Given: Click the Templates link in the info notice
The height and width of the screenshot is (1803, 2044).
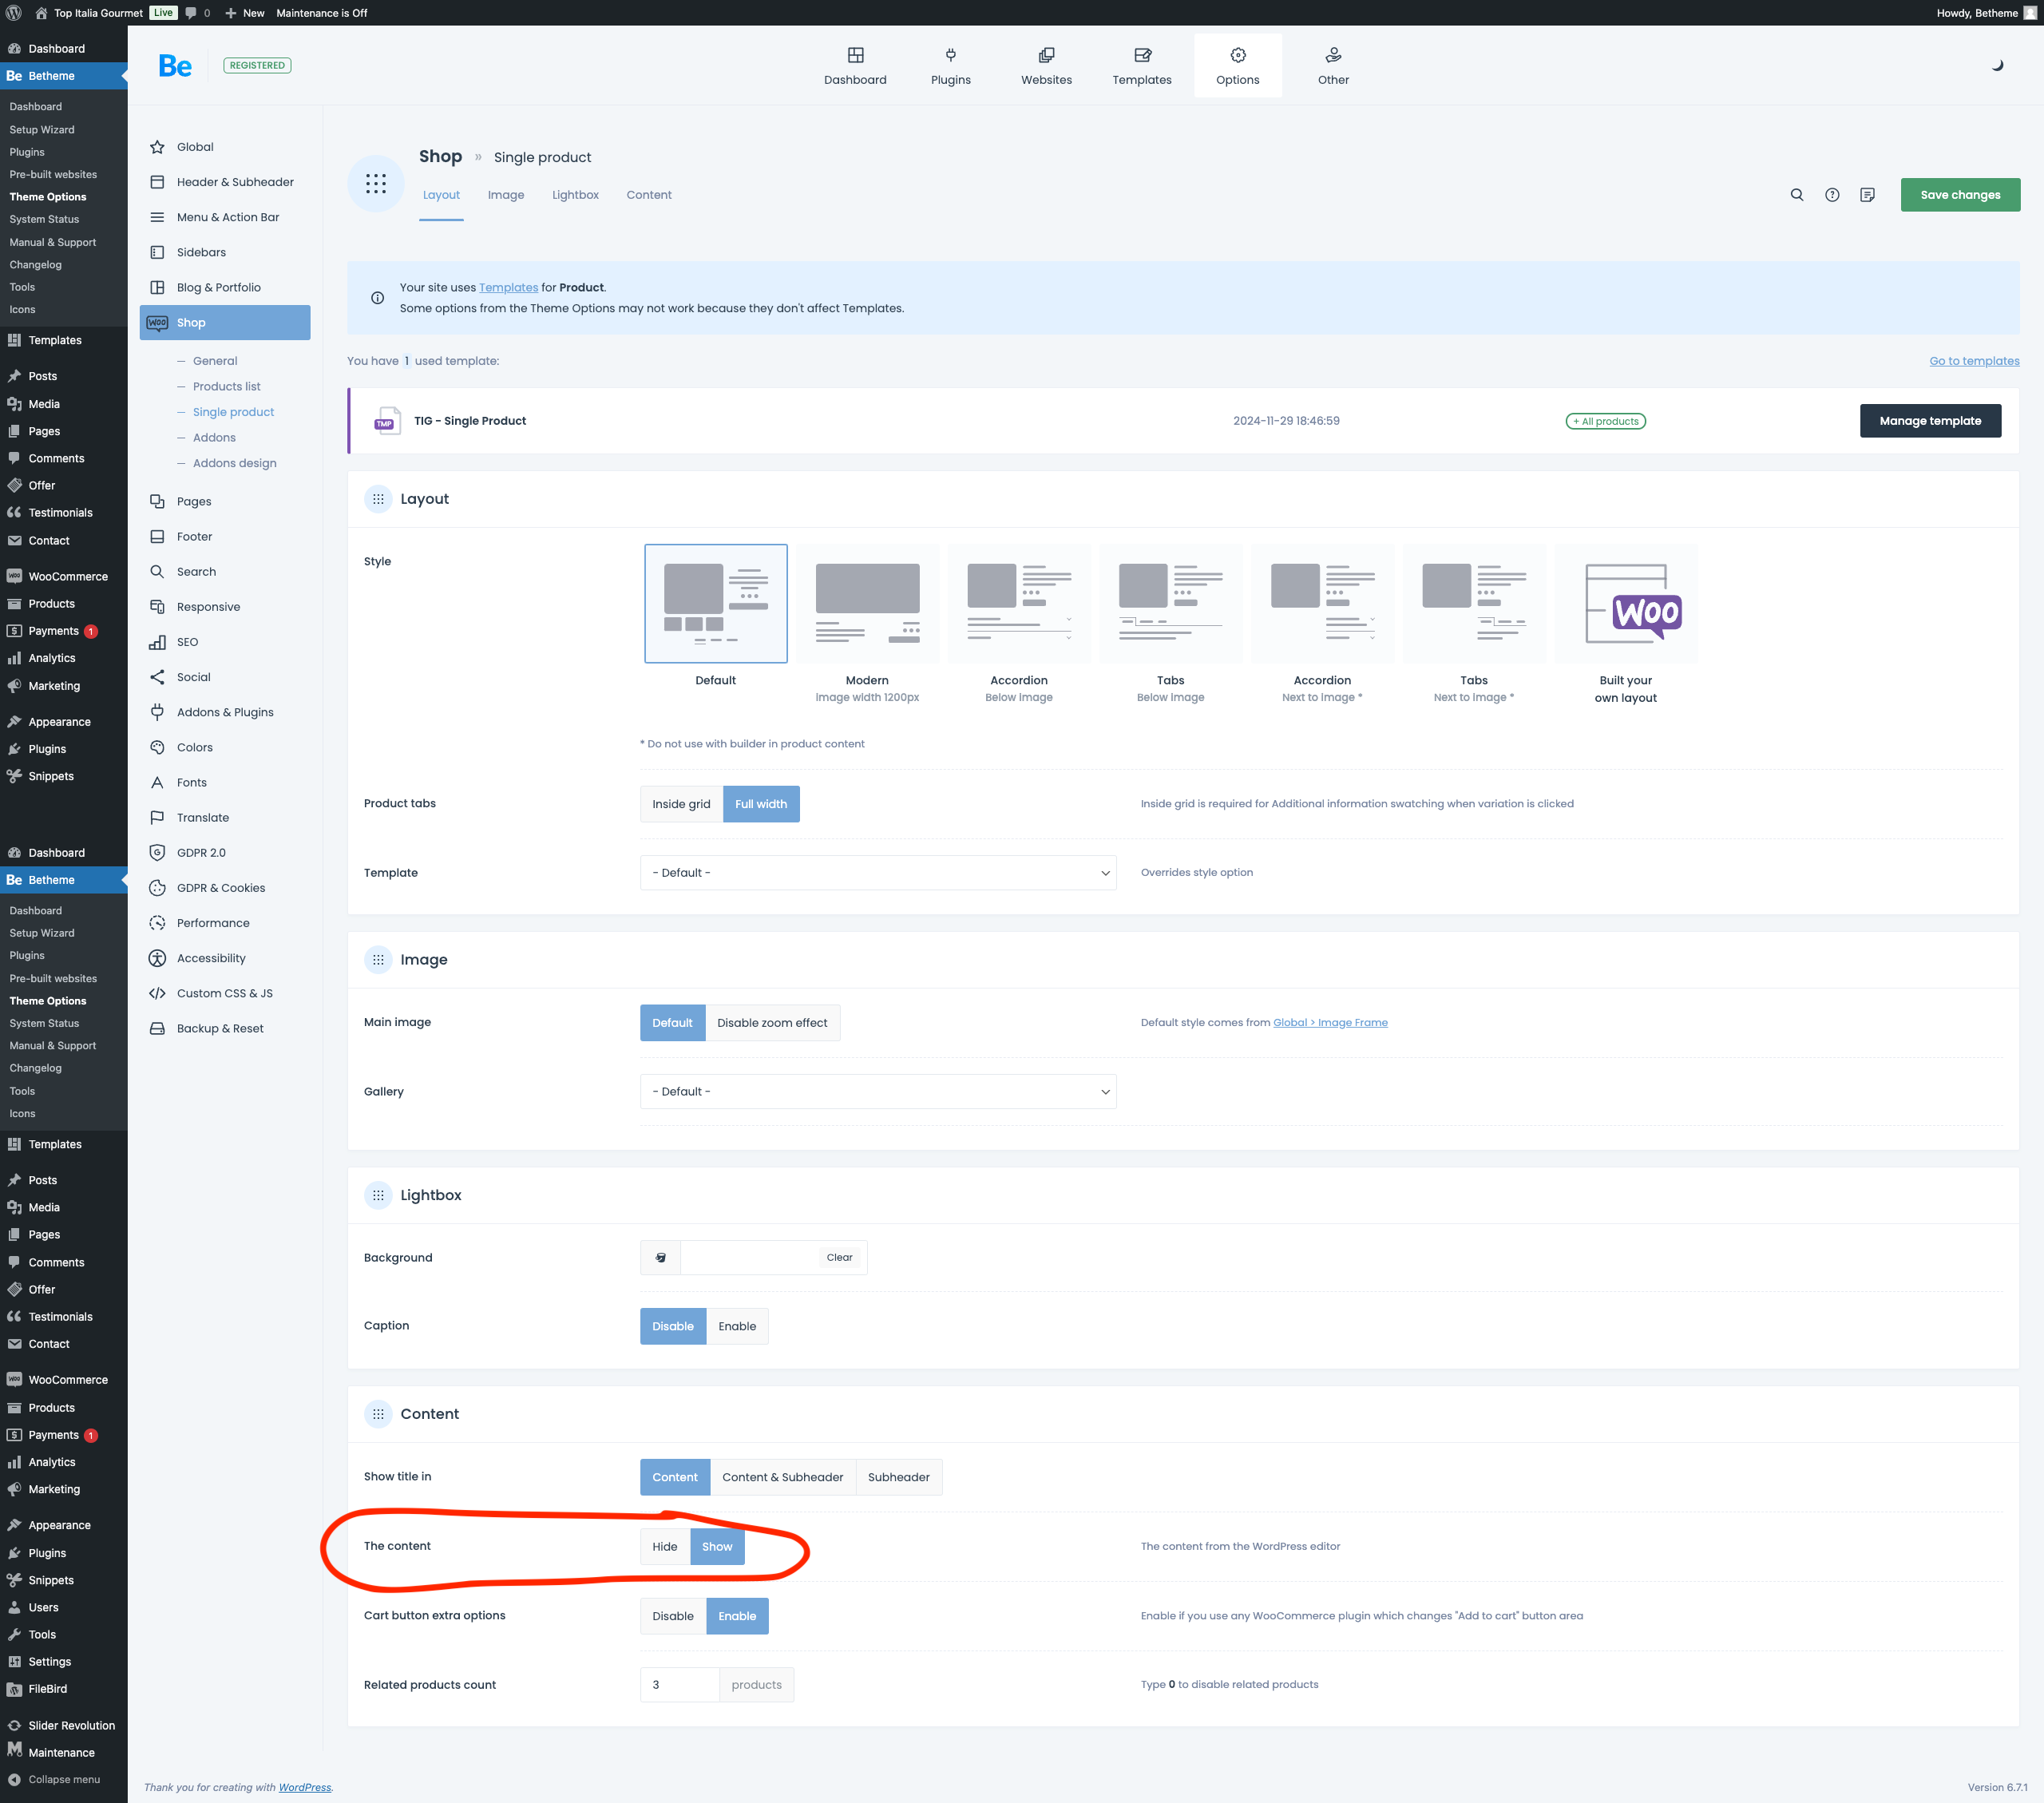Looking at the screenshot, I should (x=508, y=288).
